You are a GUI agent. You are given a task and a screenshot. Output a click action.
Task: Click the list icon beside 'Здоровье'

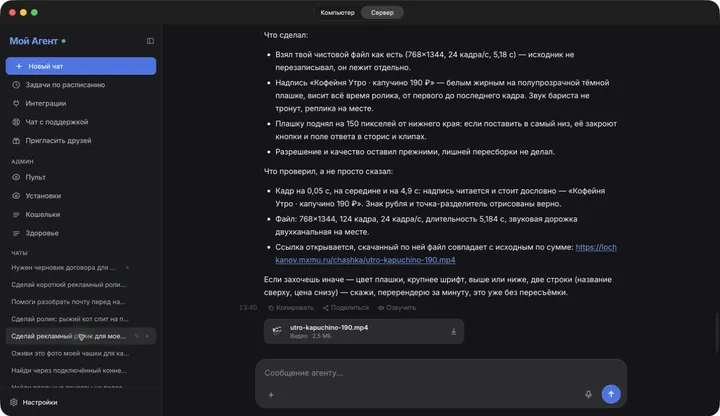pos(16,233)
